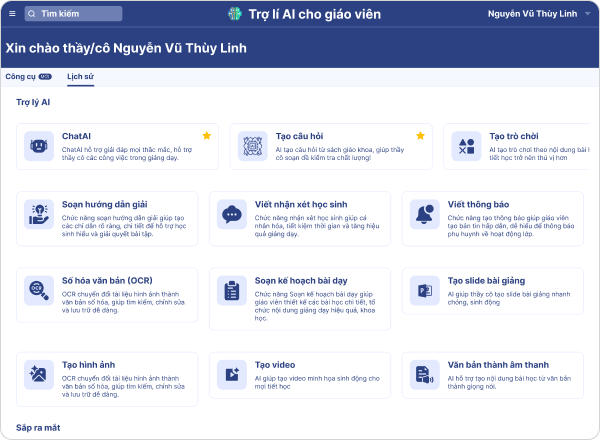Click the Văn bản thành âm thanh icon
Image resolution: width=600 pixels, height=440 pixels.
point(425,374)
